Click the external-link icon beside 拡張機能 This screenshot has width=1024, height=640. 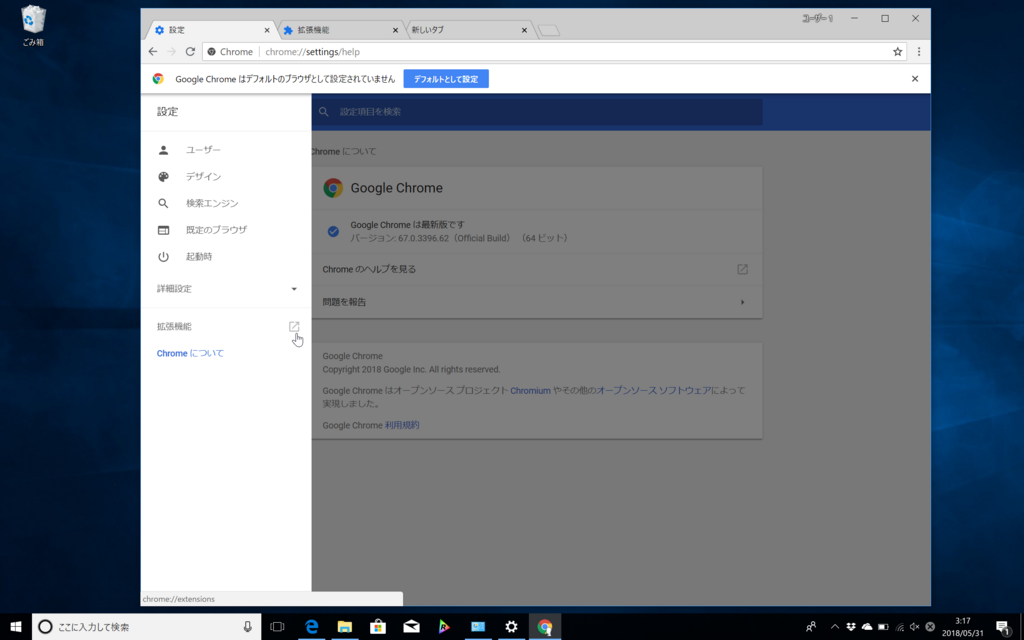point(294,327)
